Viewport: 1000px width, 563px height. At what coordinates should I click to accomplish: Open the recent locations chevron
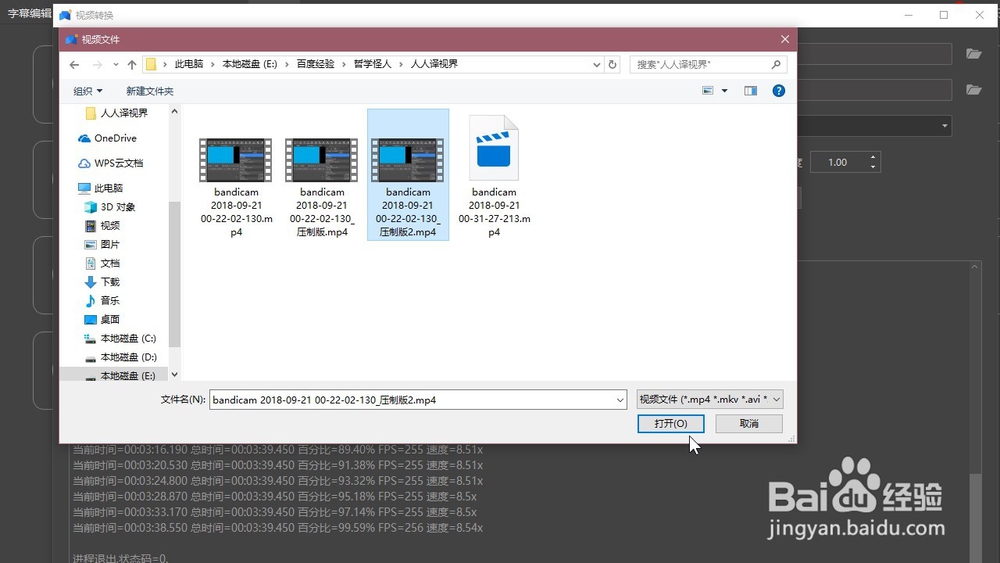click(x=115, y=64)
